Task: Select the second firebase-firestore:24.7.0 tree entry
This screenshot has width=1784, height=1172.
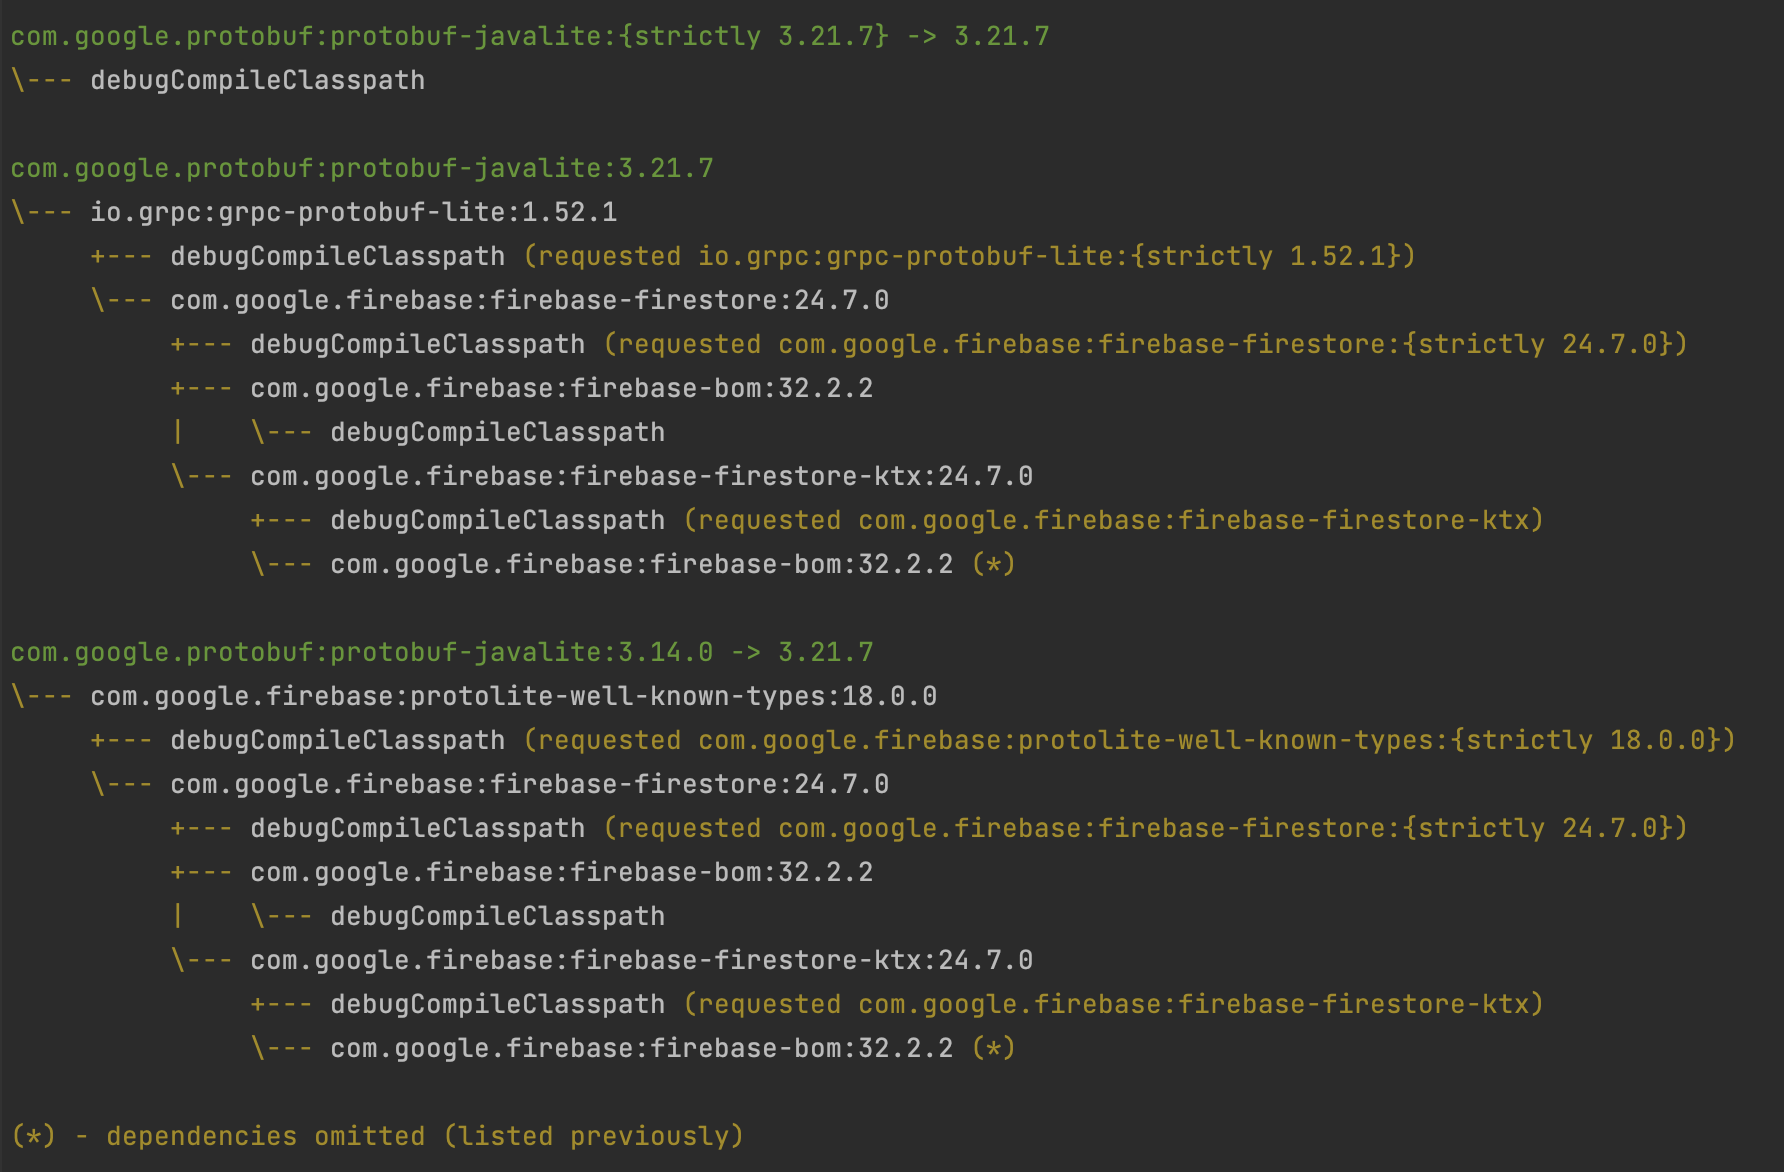Action: pyautogui.click(x=530, y=784)
